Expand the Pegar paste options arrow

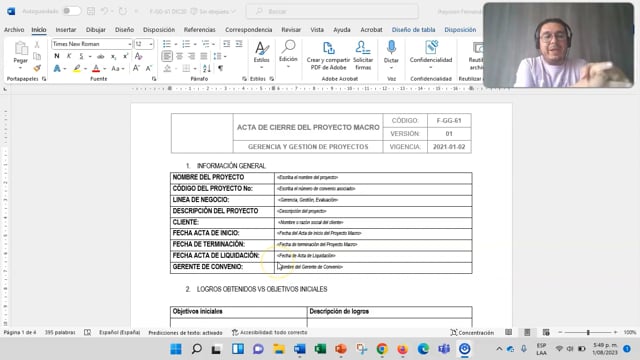[x=20, y=68]
